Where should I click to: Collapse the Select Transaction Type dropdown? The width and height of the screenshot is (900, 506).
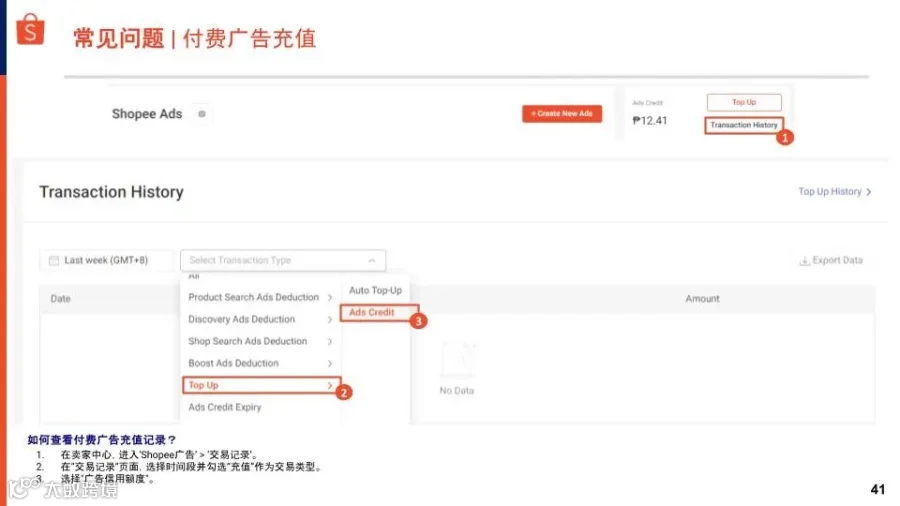(x=283, y=260)
